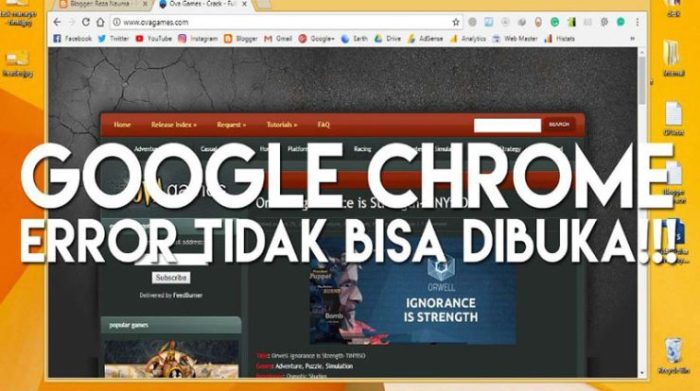The width and height of the screenshot is (700, 391).
Task: Open the Gmail bookmark
Action: pyautogui.click(x=278, y=39)
